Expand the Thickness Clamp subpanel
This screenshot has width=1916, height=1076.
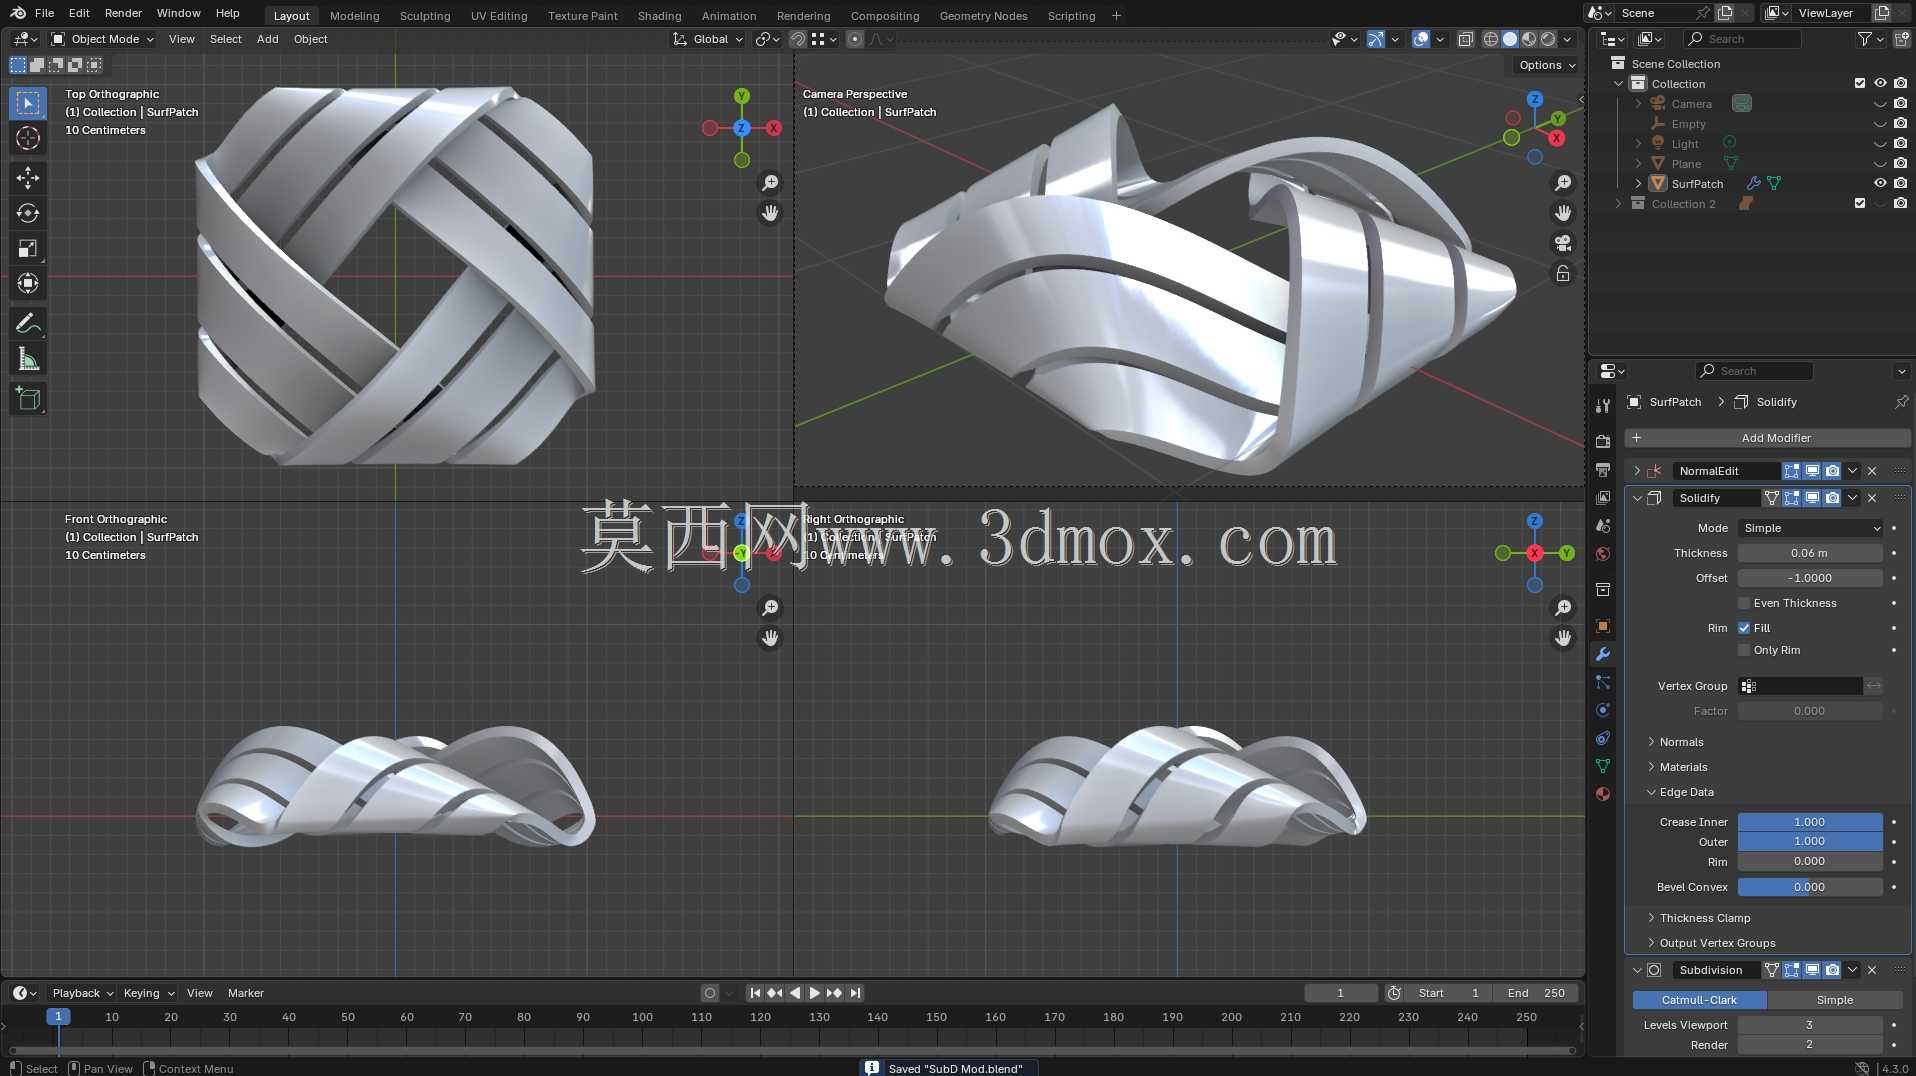[x=1704, y=918]
